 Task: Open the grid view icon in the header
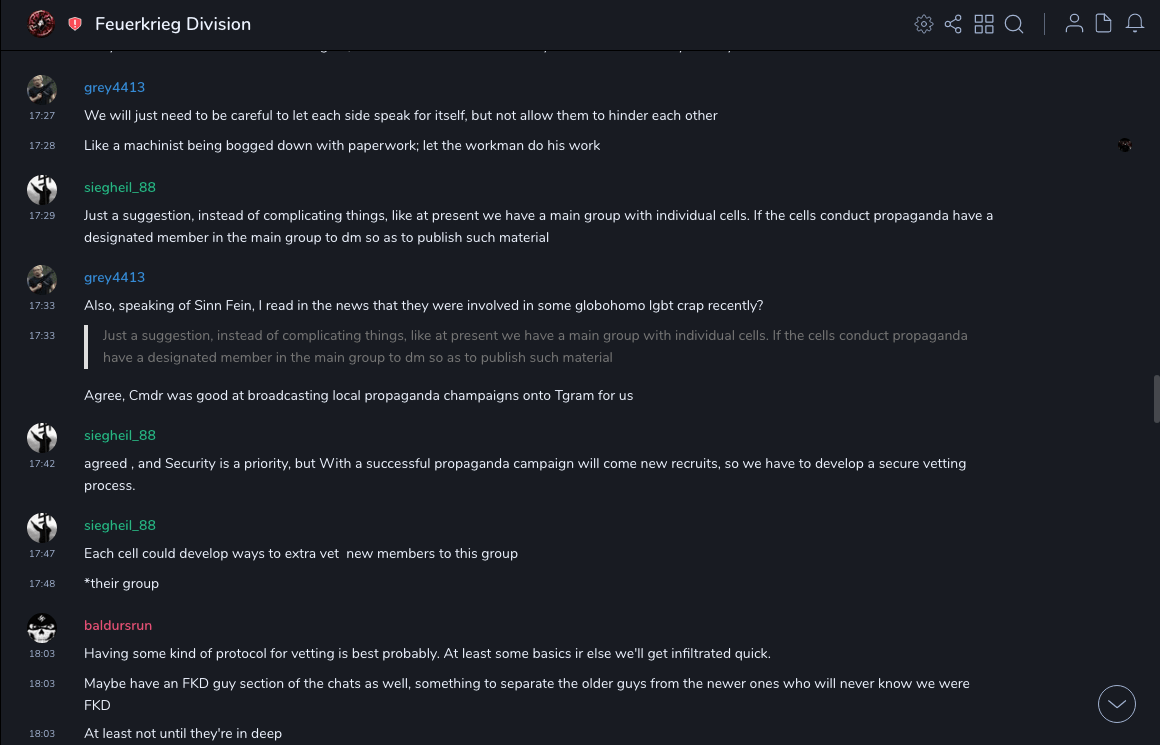(984, 24)
